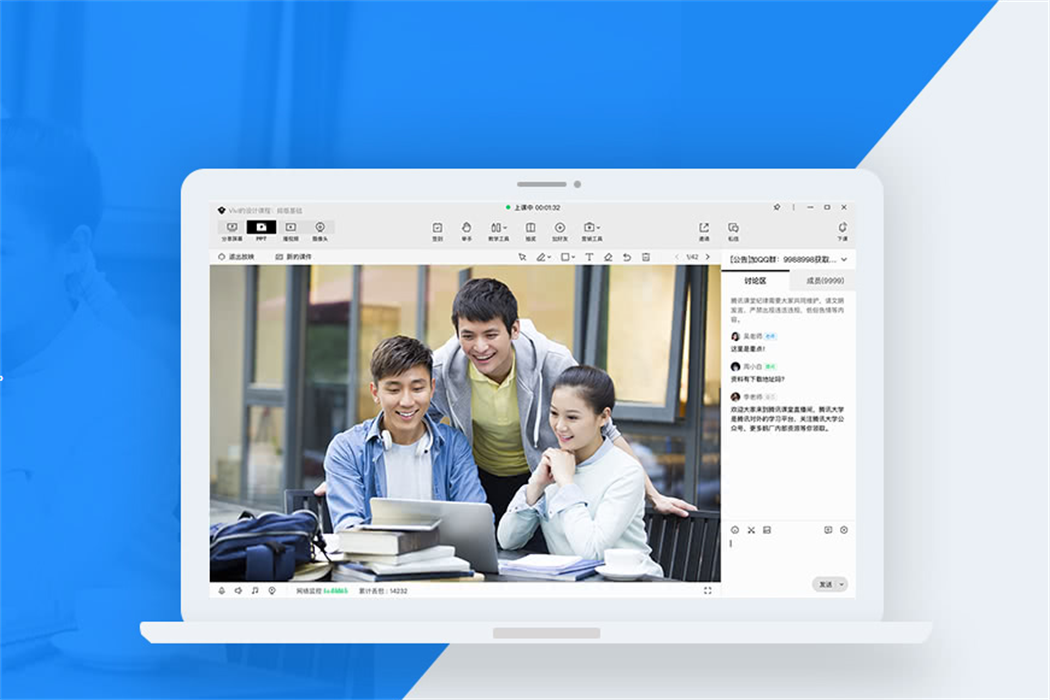Expand the announcement (公告) bar chevron
The height and width of the screenshot is (700, 1050).
(x=844, y=259)
